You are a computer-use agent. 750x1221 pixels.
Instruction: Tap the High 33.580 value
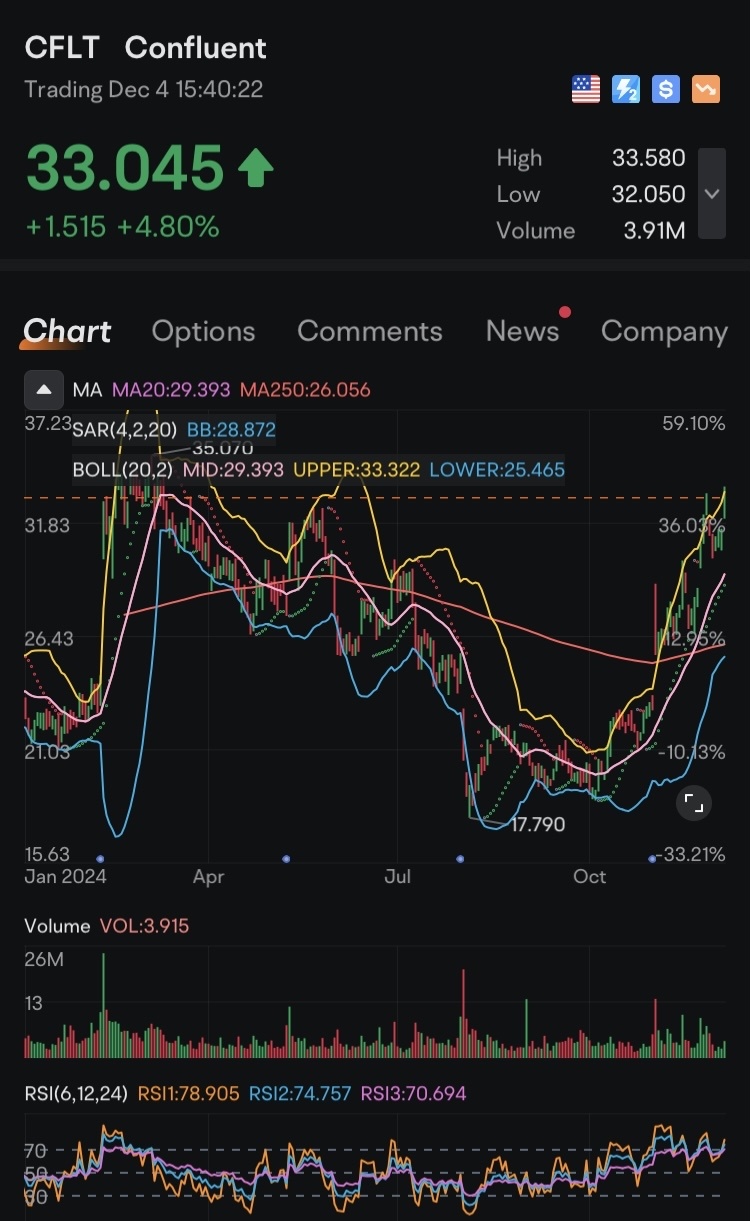coord(649,158)
